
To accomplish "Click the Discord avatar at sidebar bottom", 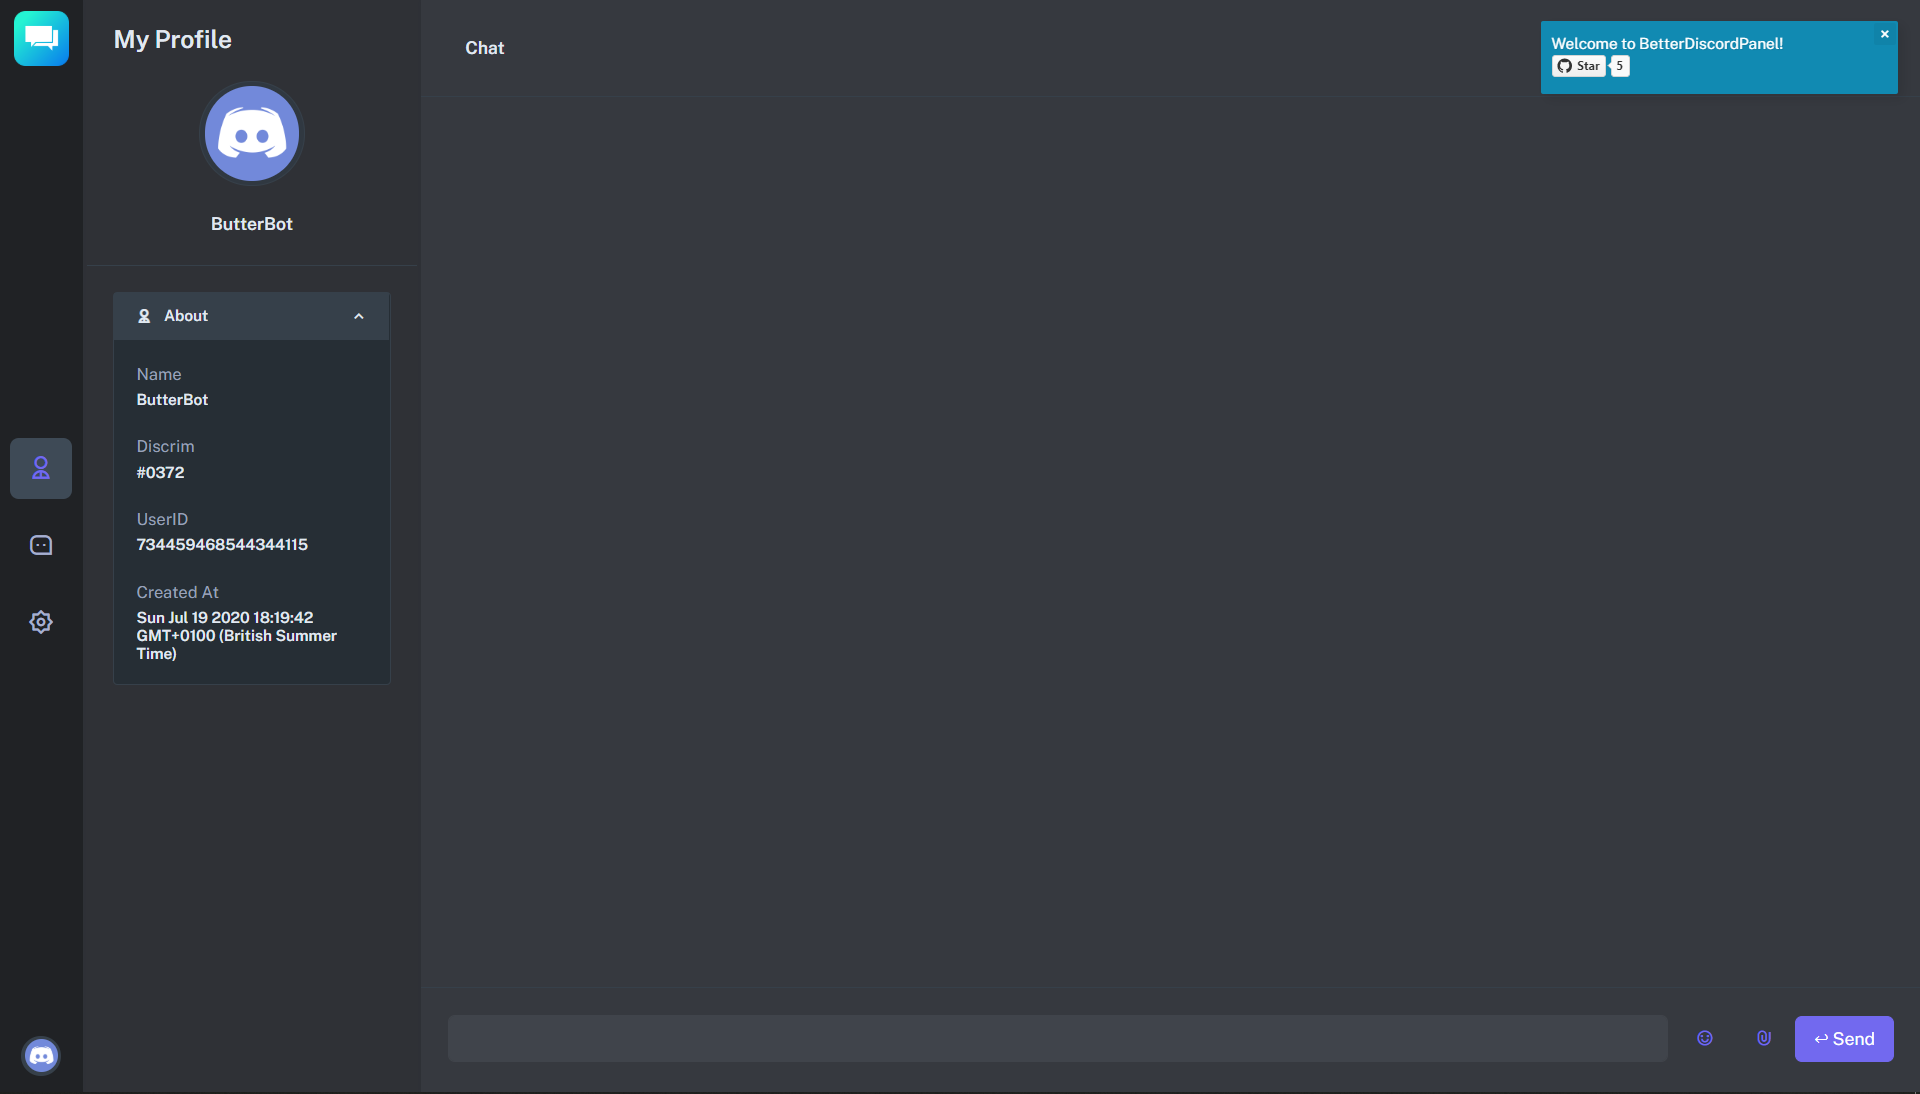I will coord(41,1055).
